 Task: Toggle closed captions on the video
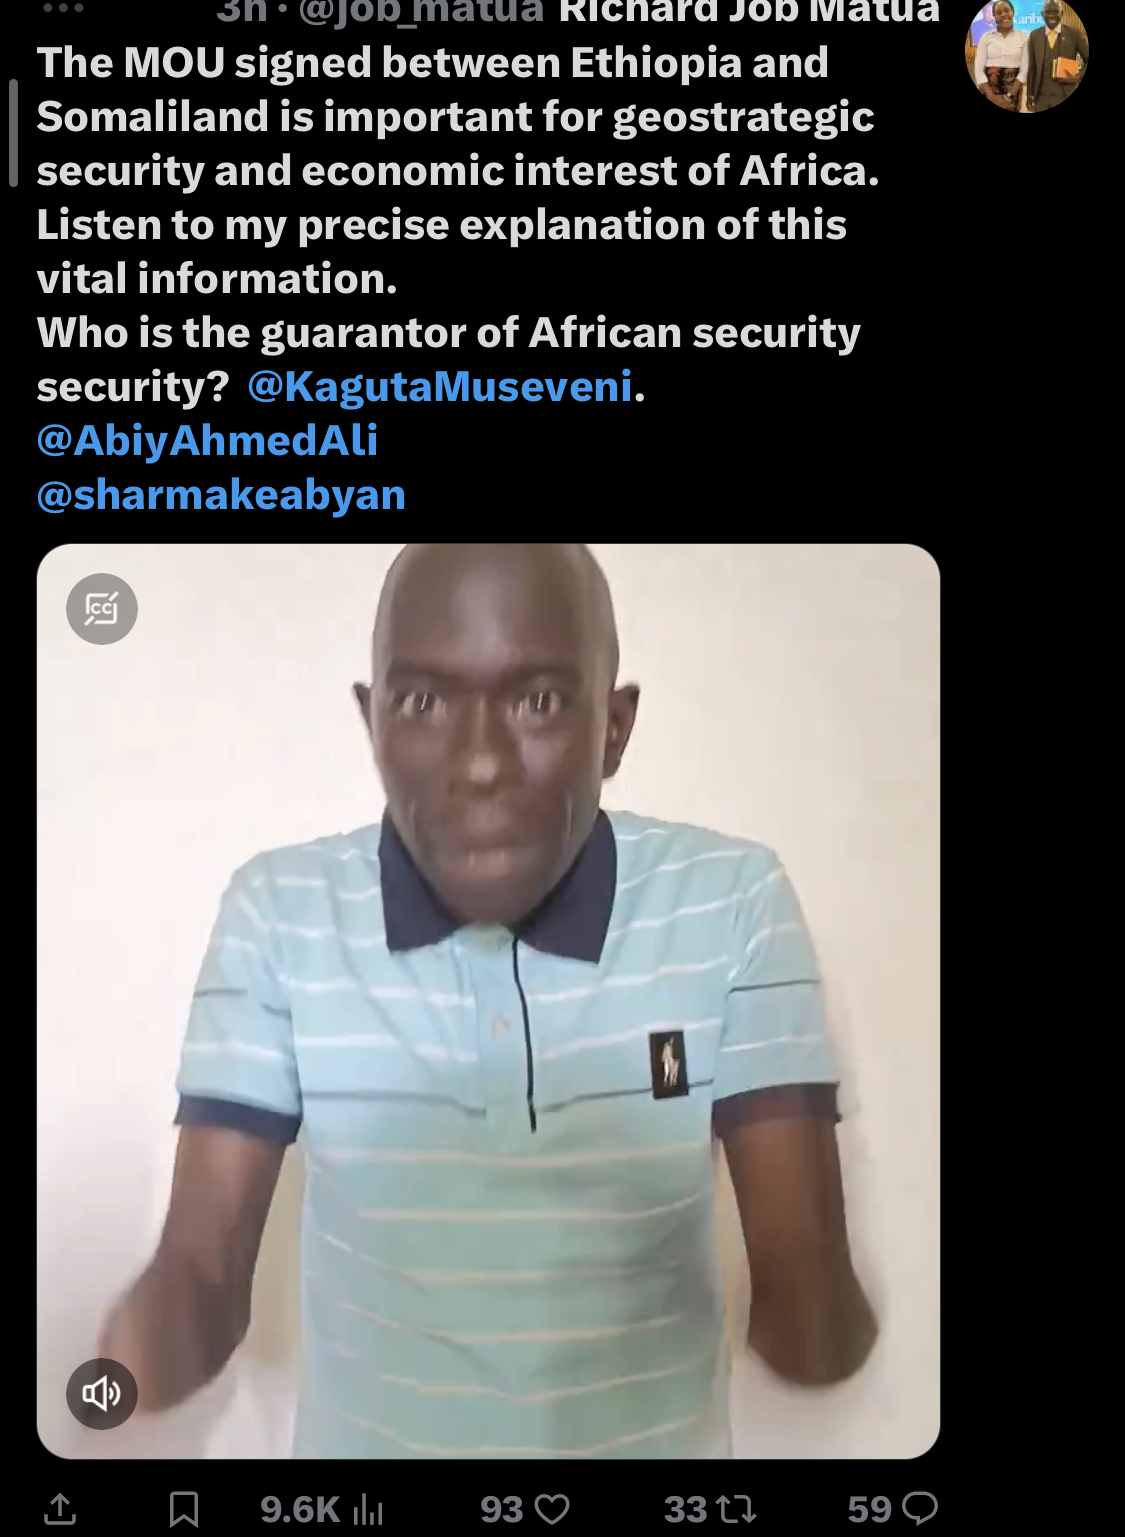point(102,609)
